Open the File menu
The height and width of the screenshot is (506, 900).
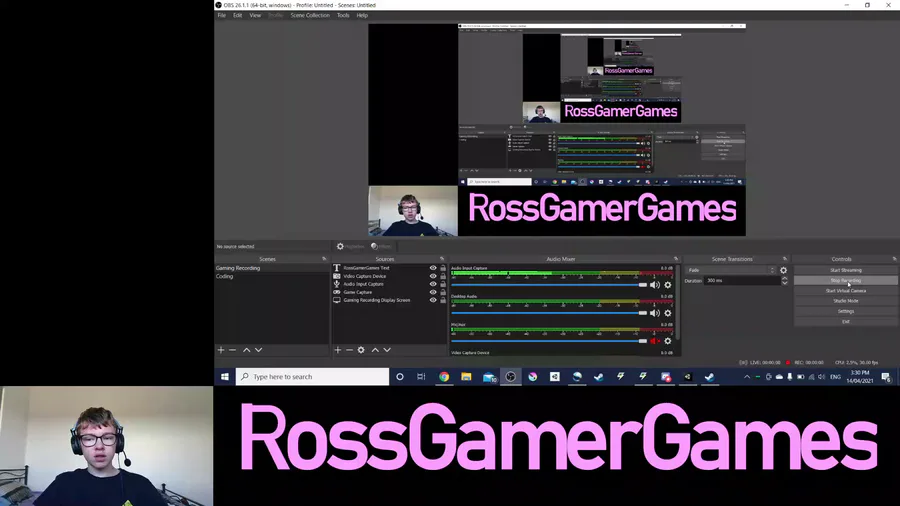pyautogui.click(x=222, y=15)
